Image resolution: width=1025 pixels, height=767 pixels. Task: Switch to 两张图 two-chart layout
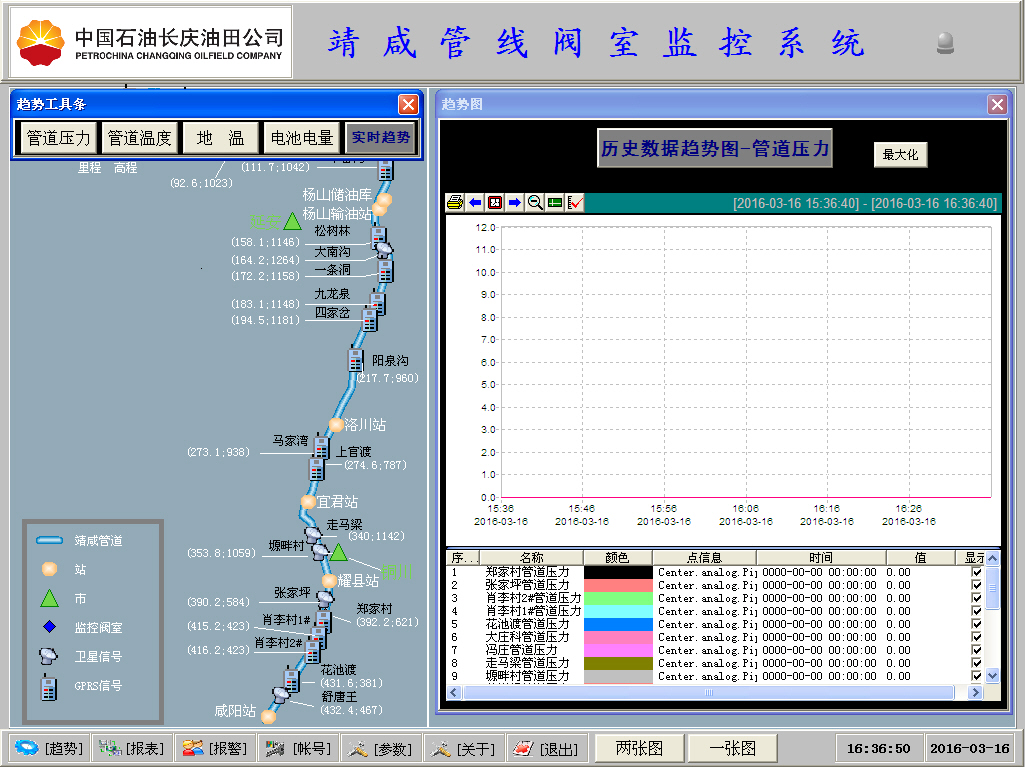639,749
